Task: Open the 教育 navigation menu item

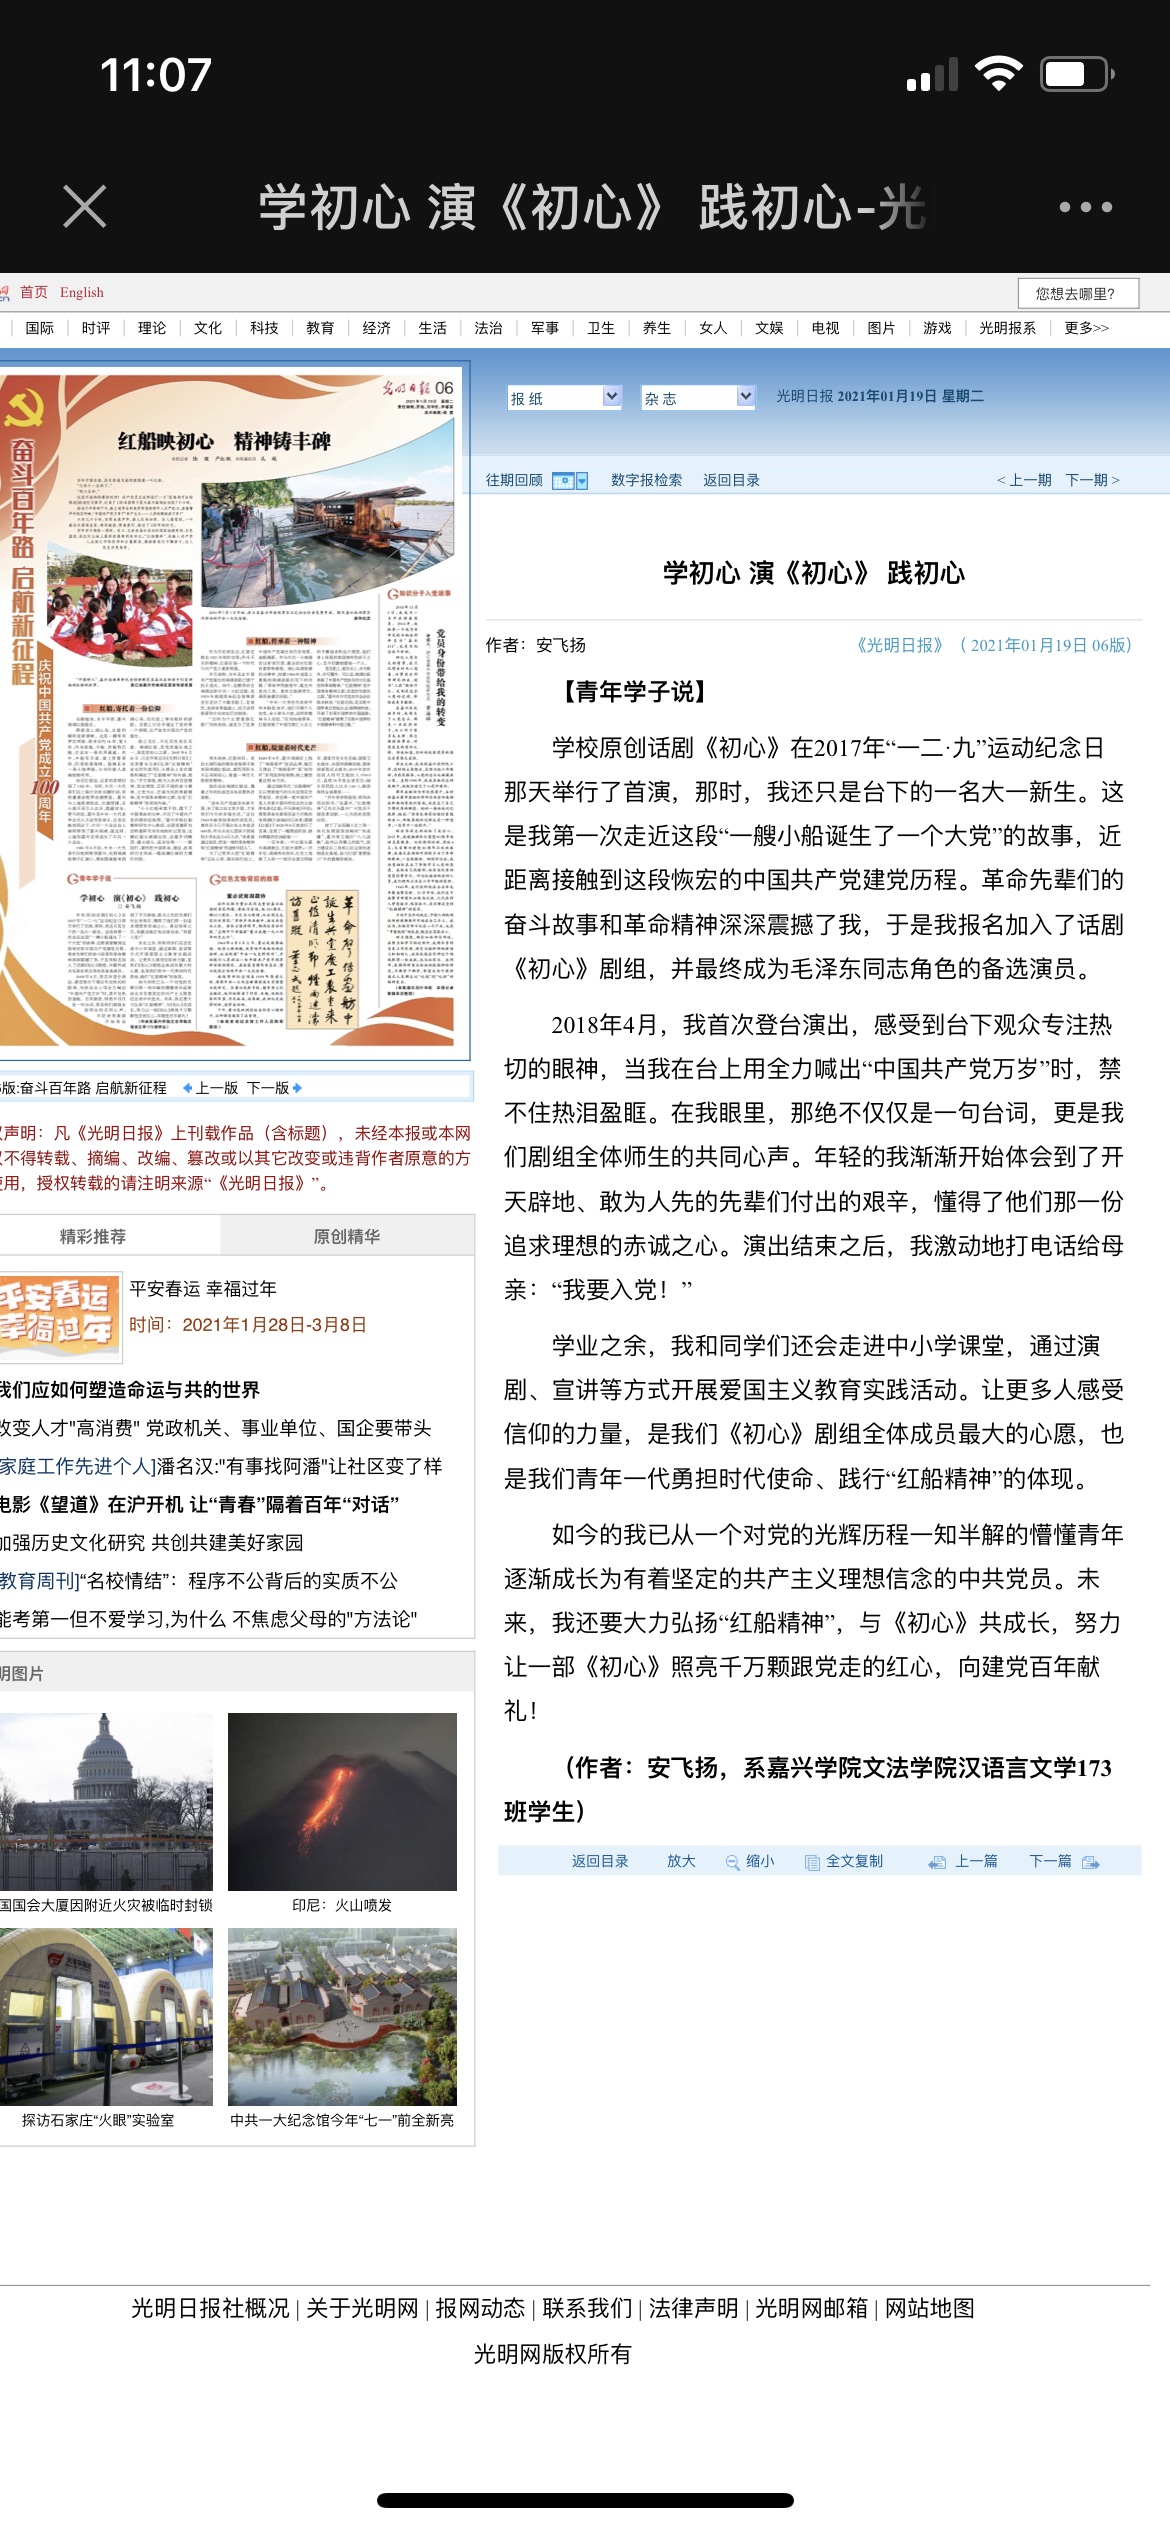Action: [320, 328]
